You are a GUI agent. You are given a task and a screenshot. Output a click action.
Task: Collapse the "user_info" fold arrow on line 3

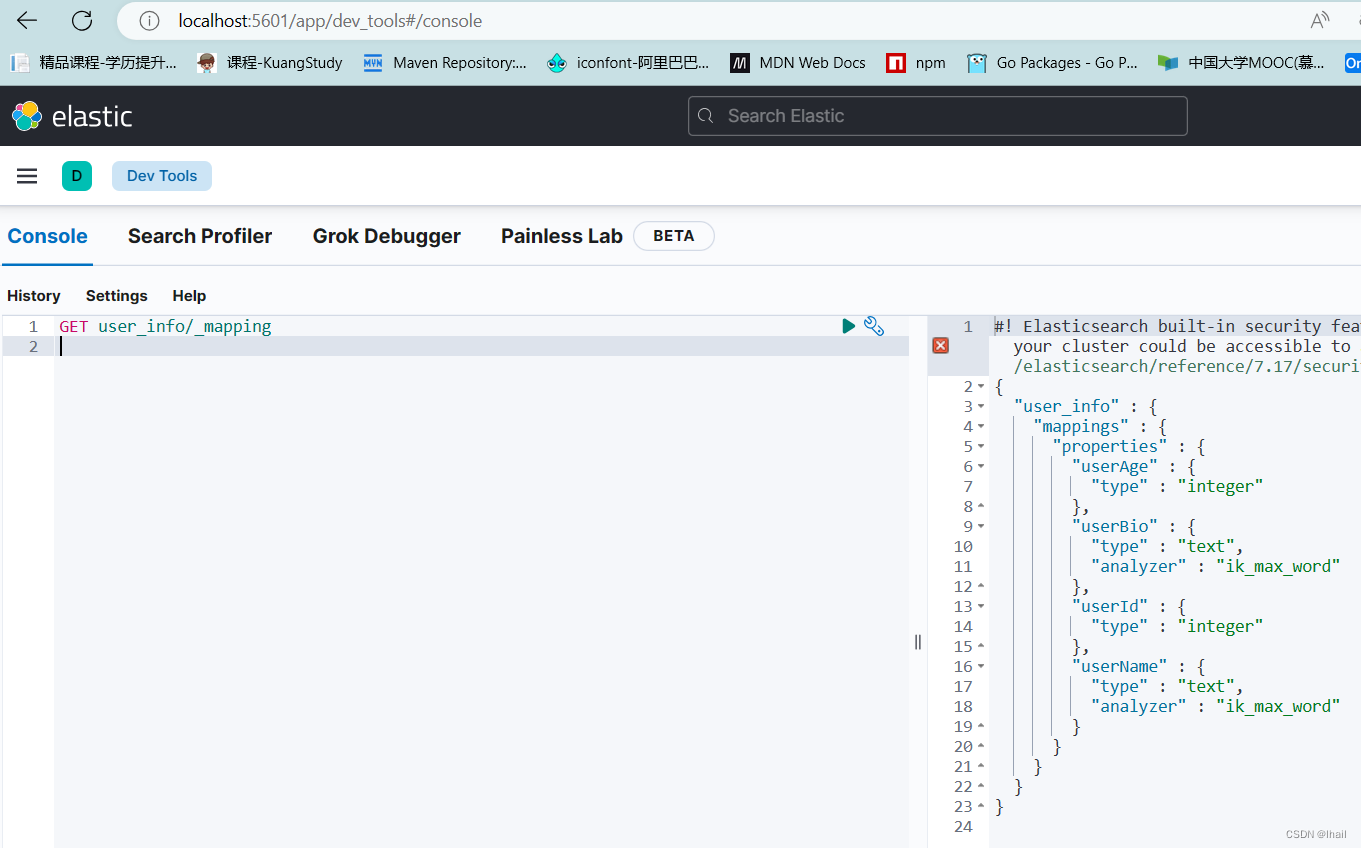point(981,407)
